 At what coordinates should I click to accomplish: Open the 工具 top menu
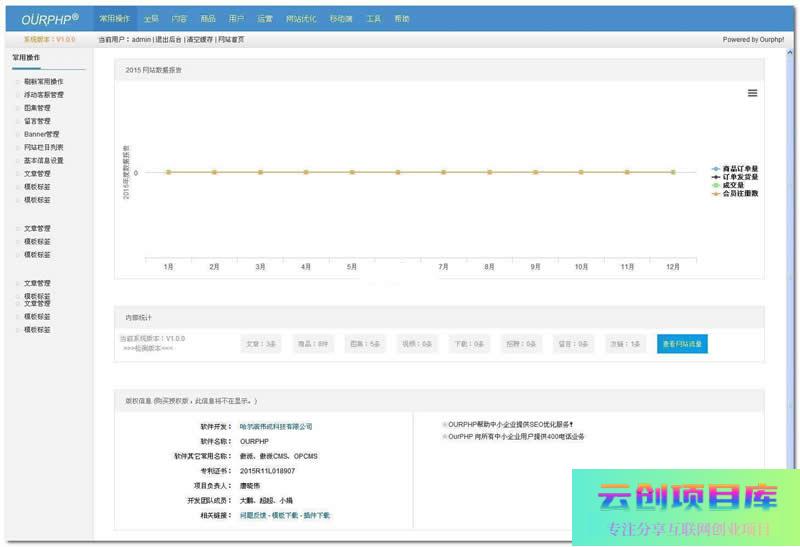[373, 19]
